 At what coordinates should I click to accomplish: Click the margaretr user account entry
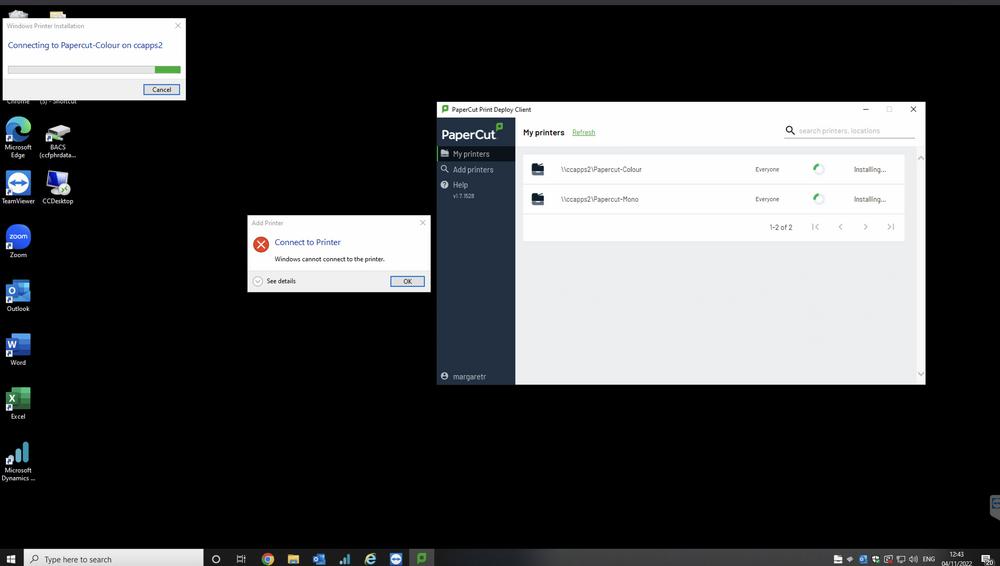(464, 376)
